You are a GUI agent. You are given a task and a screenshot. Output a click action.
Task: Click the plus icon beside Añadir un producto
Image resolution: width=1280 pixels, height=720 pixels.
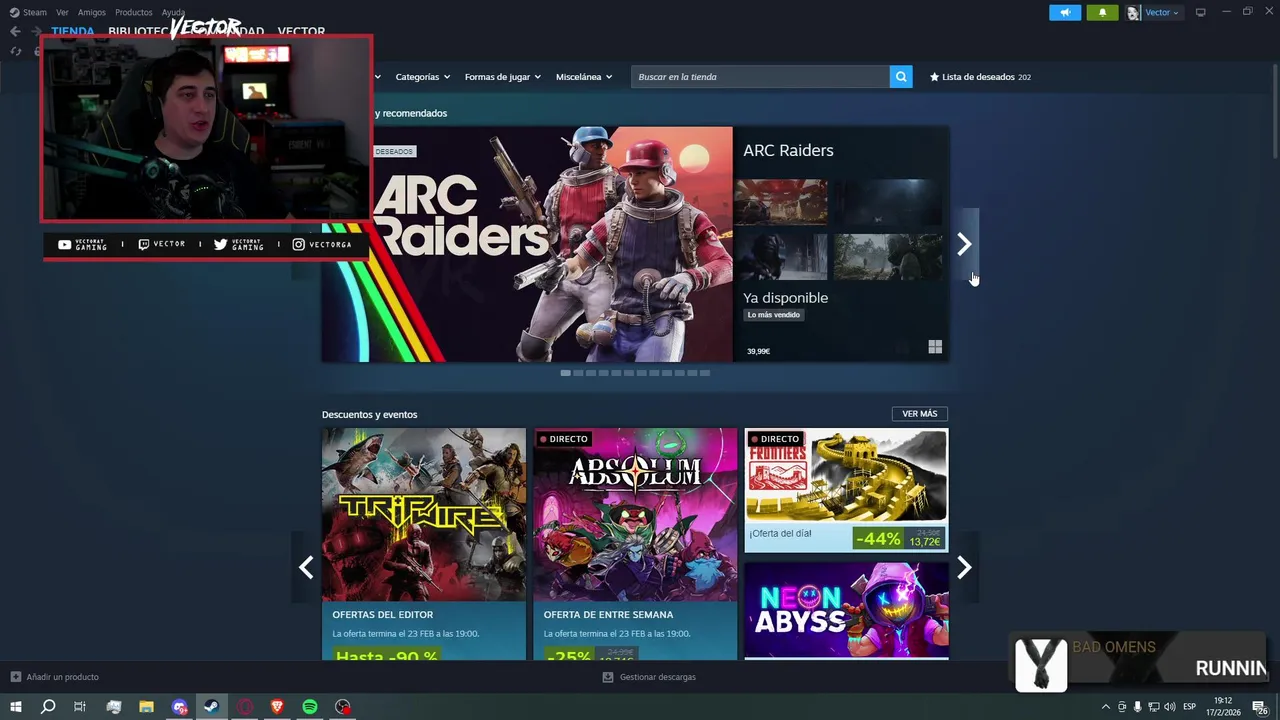pos(15,677)
